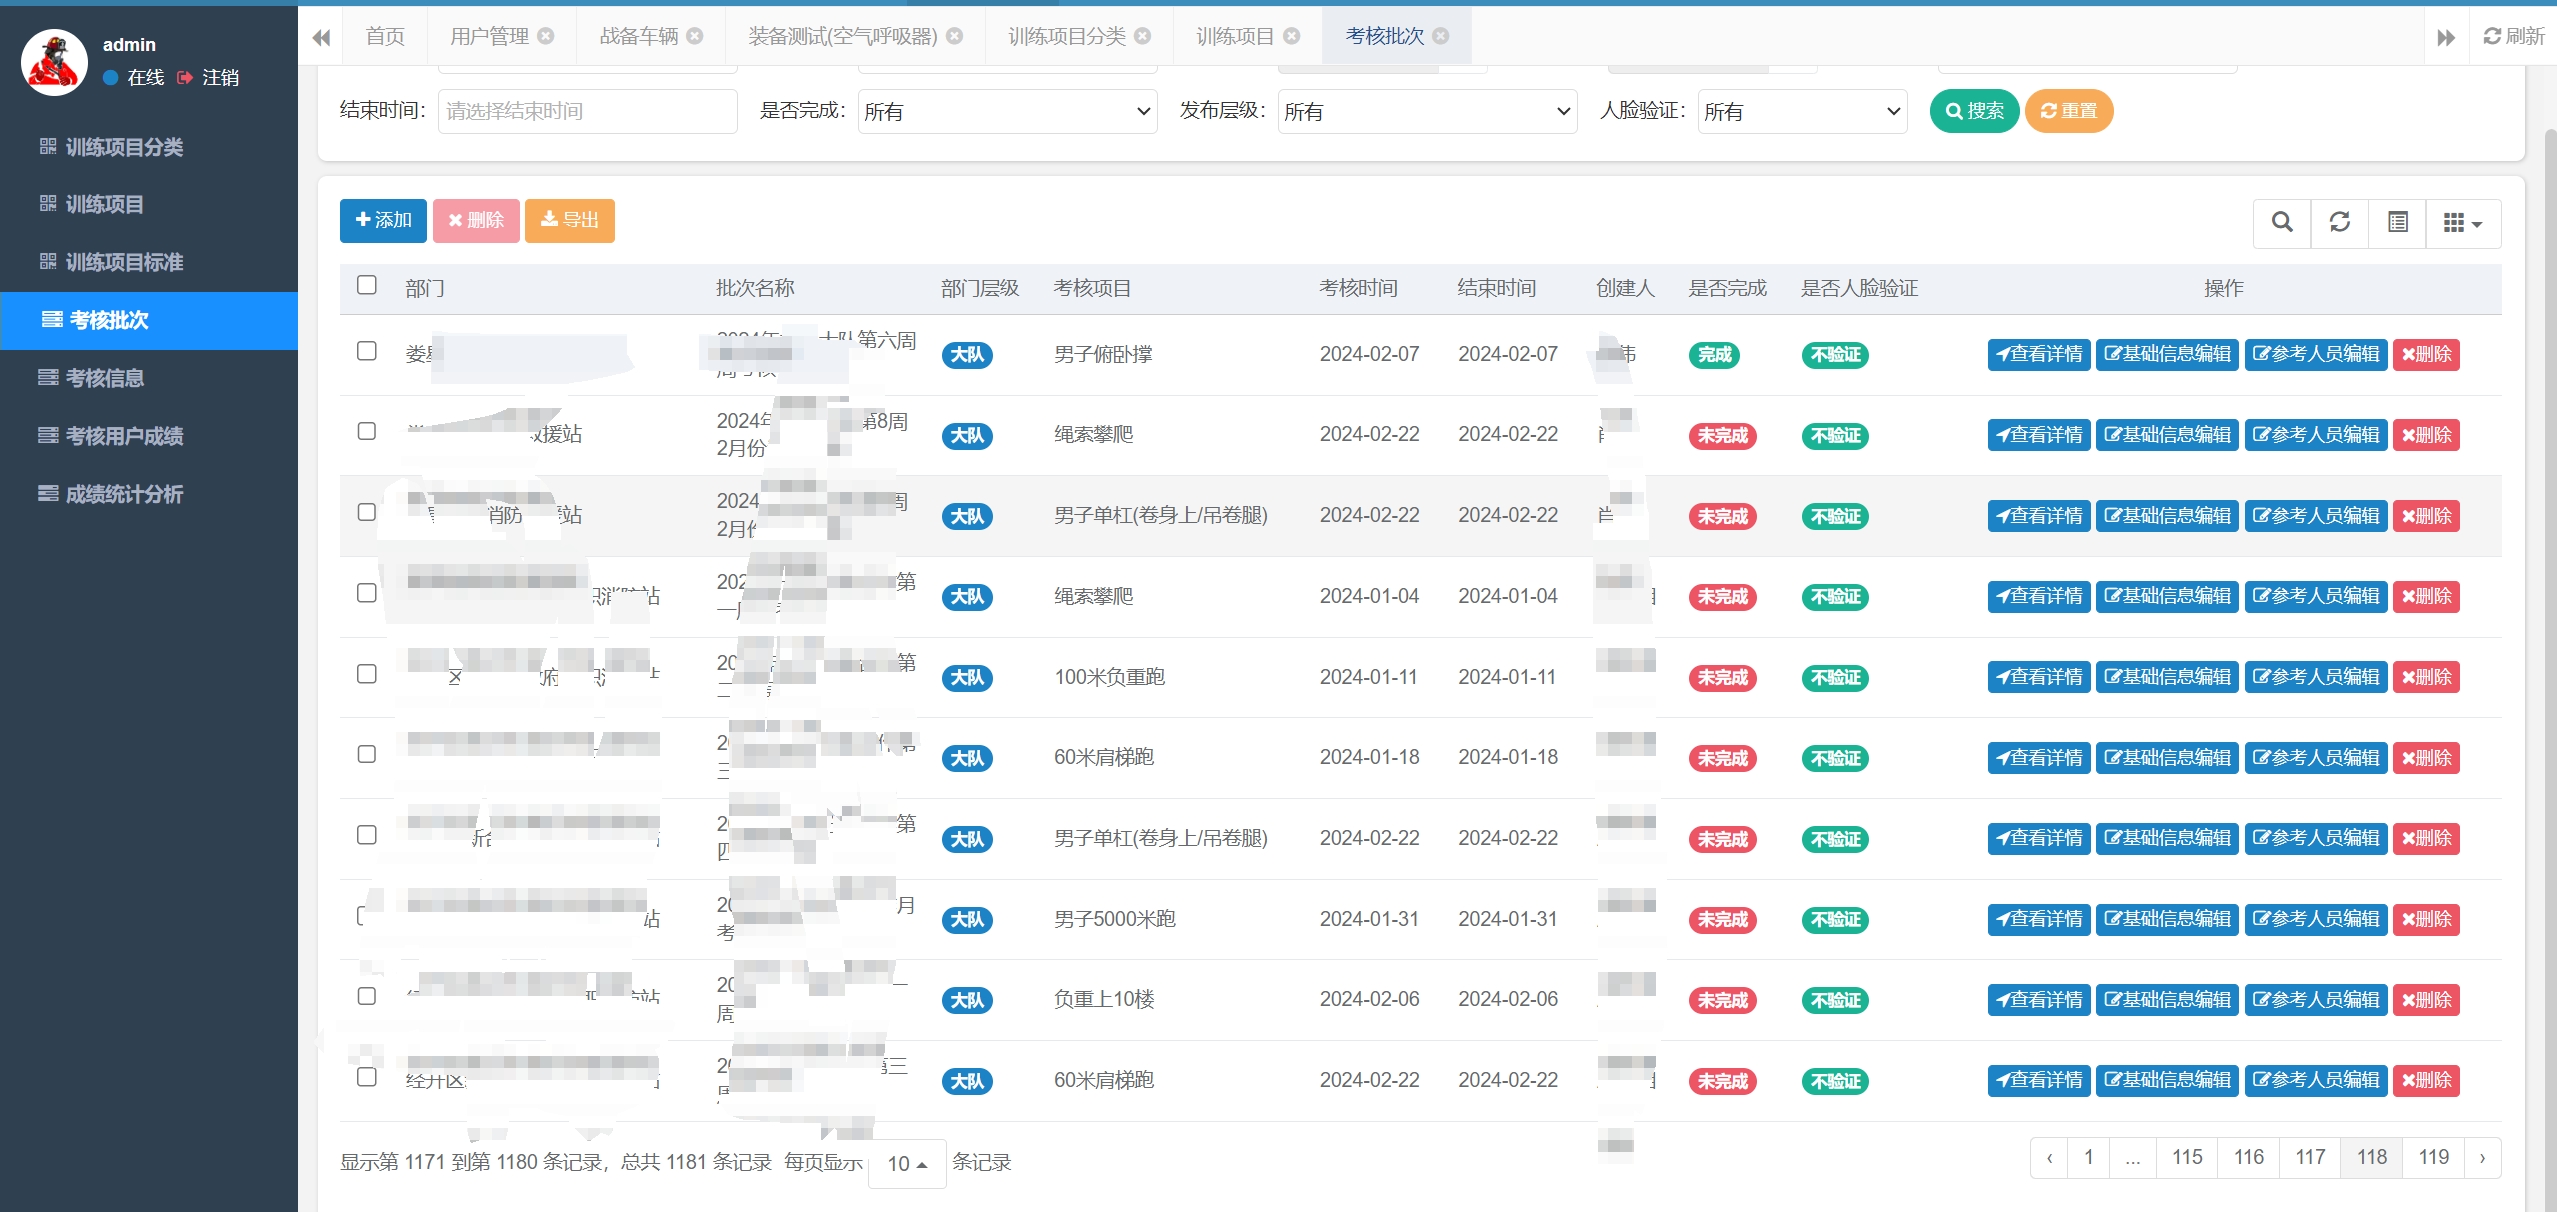Click previous page arrow in pagination

[x=2050, y=1158]
